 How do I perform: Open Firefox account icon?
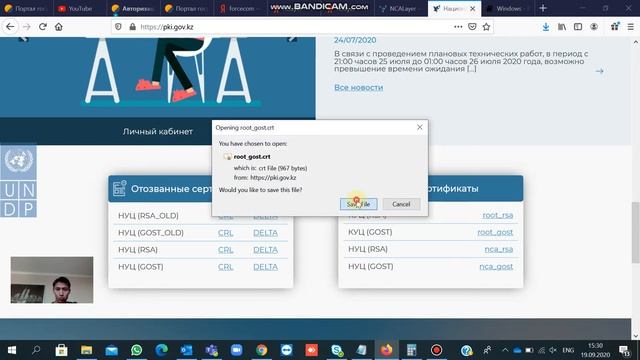[594, 27]
